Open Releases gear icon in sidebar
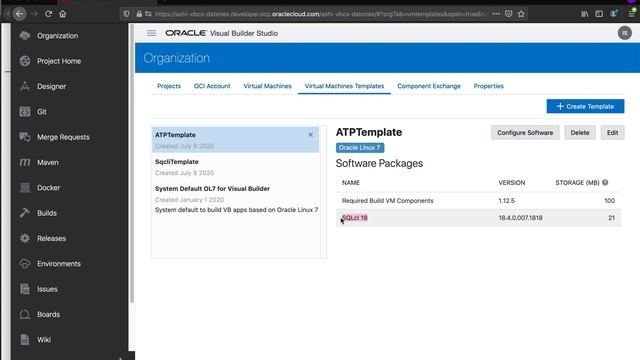This screenshot has width=640, height=360. (x=25, y=238)
